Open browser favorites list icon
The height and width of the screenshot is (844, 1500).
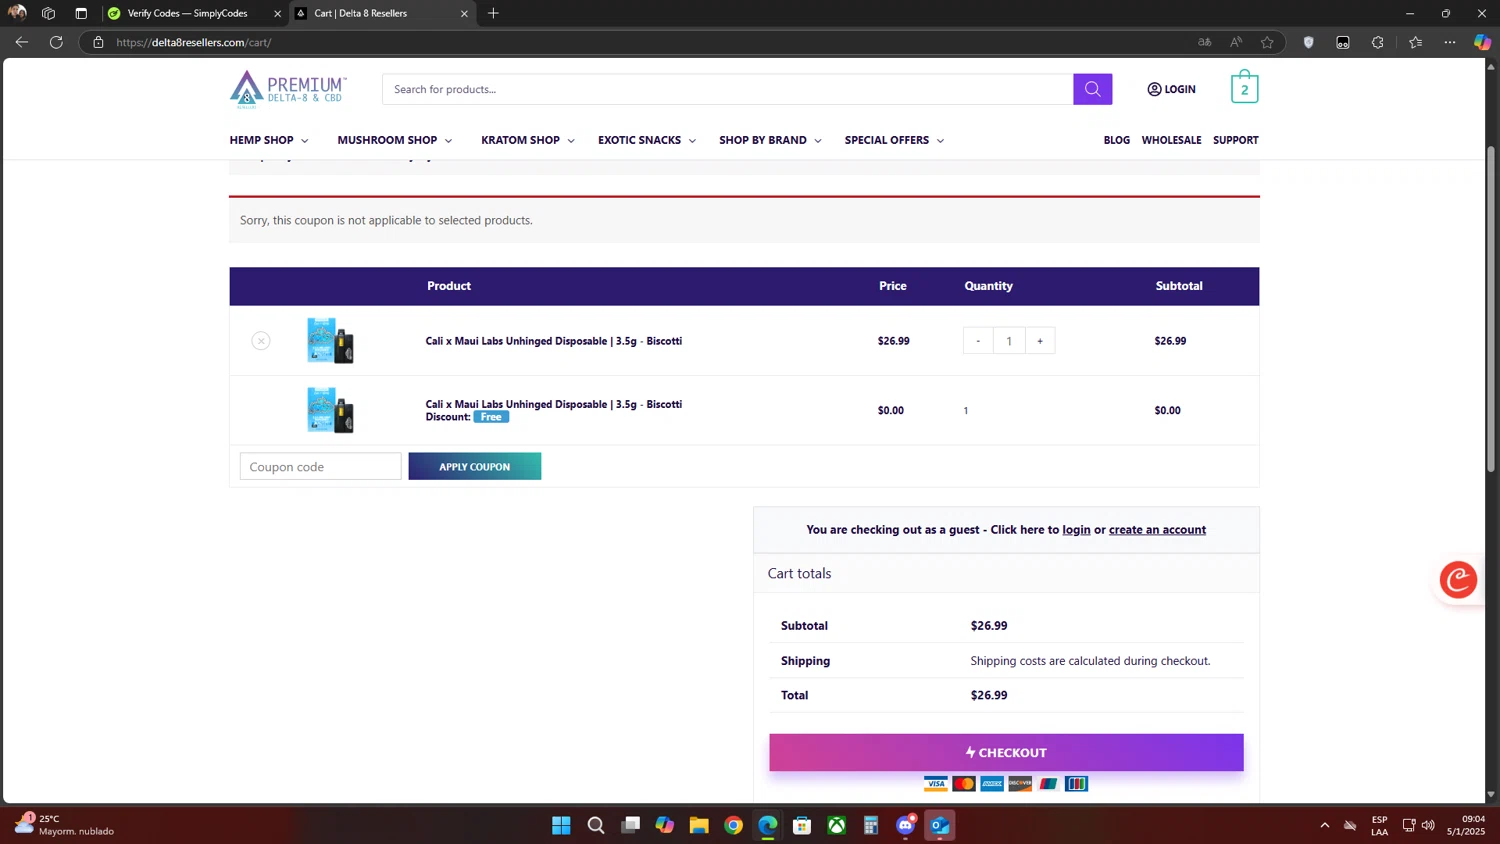pyautogui.click(x=1415, y=42)
